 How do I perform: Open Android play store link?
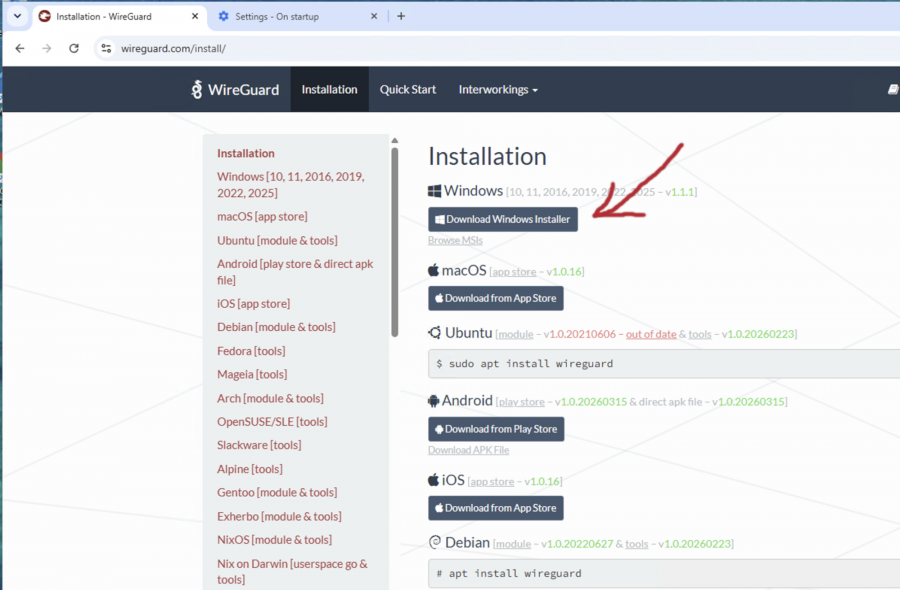click(522, 402)
